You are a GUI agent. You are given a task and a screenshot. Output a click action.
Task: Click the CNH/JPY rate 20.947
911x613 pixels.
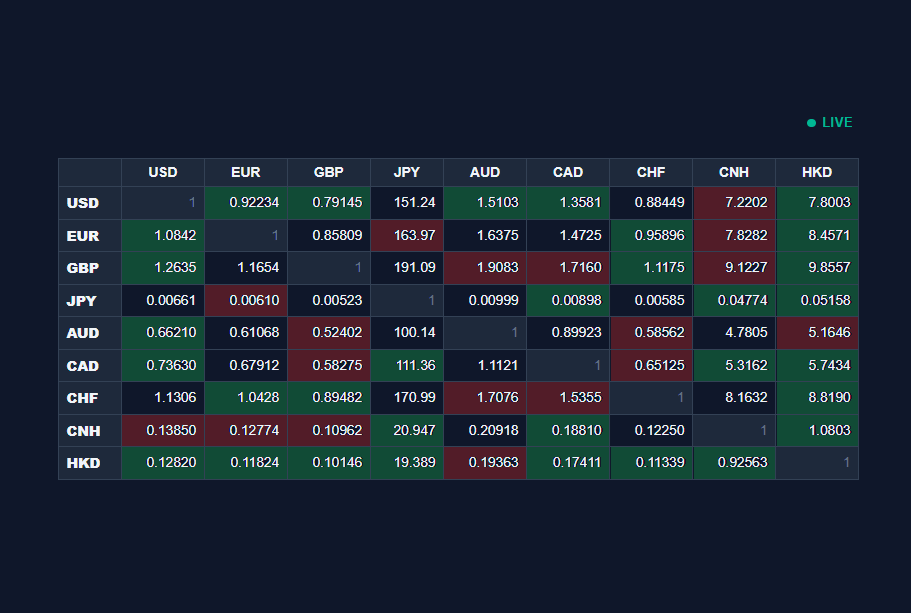pos(407,431)
